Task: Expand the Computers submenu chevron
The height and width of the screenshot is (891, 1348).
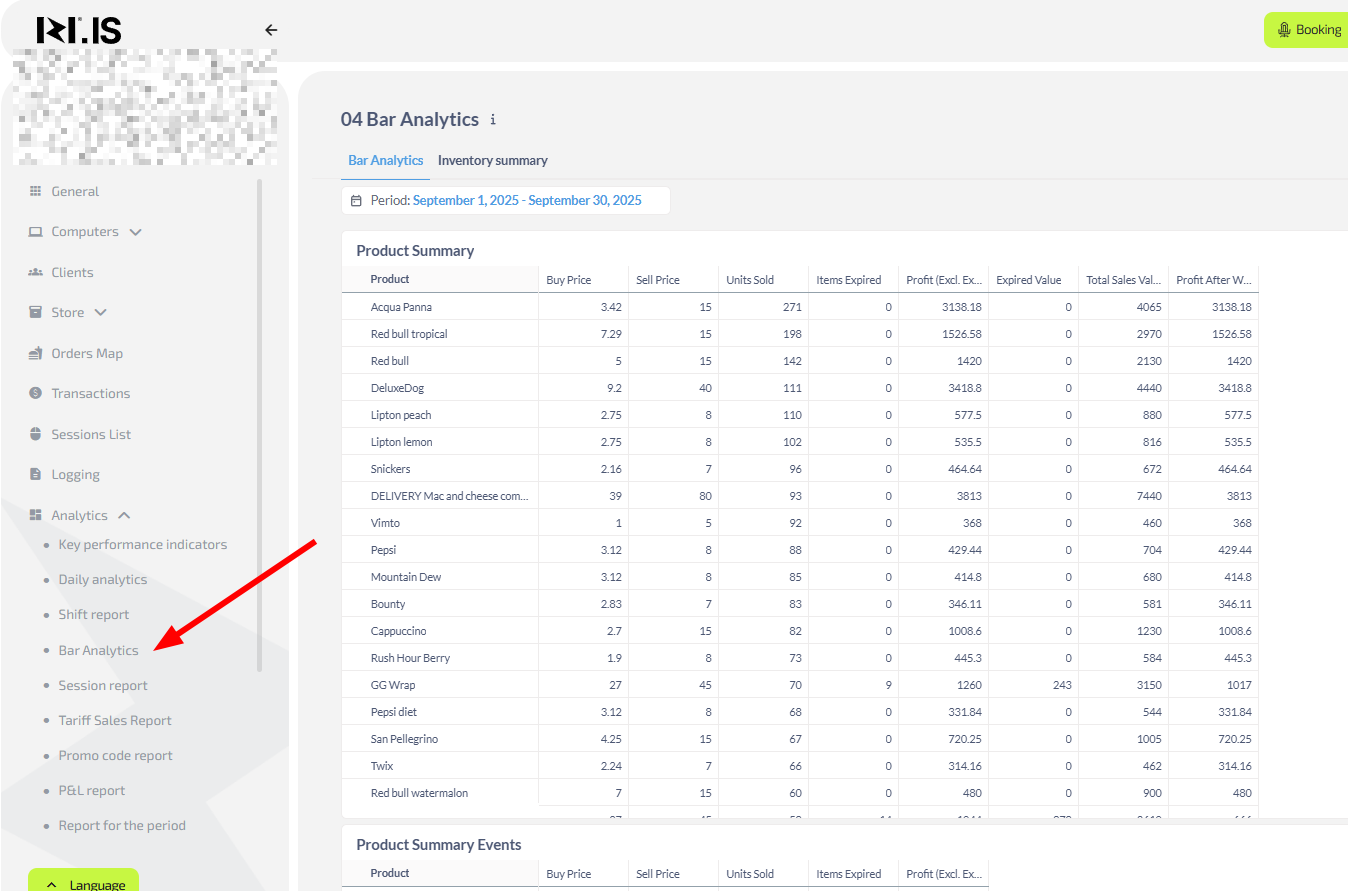Action: pos(136,232)
